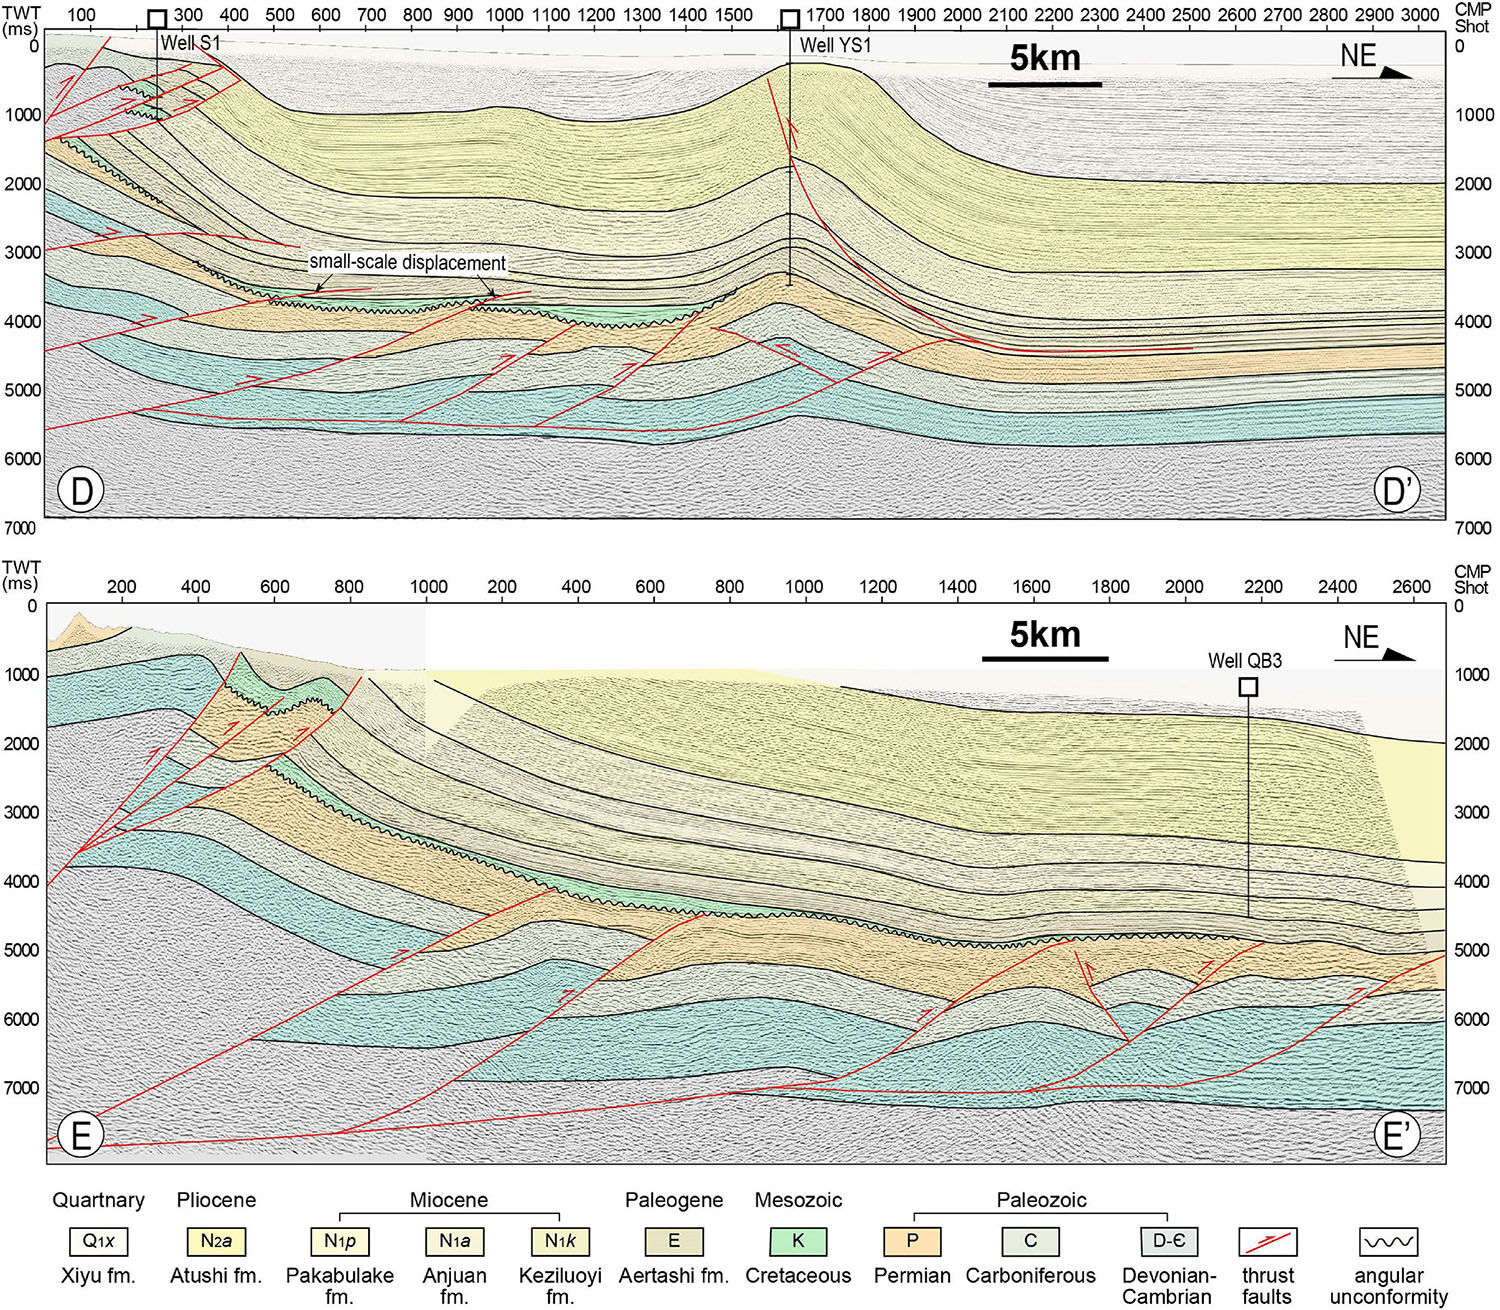Pick the N1p legend swatch
The image size is (1500, 1310).
[340, 1242]
